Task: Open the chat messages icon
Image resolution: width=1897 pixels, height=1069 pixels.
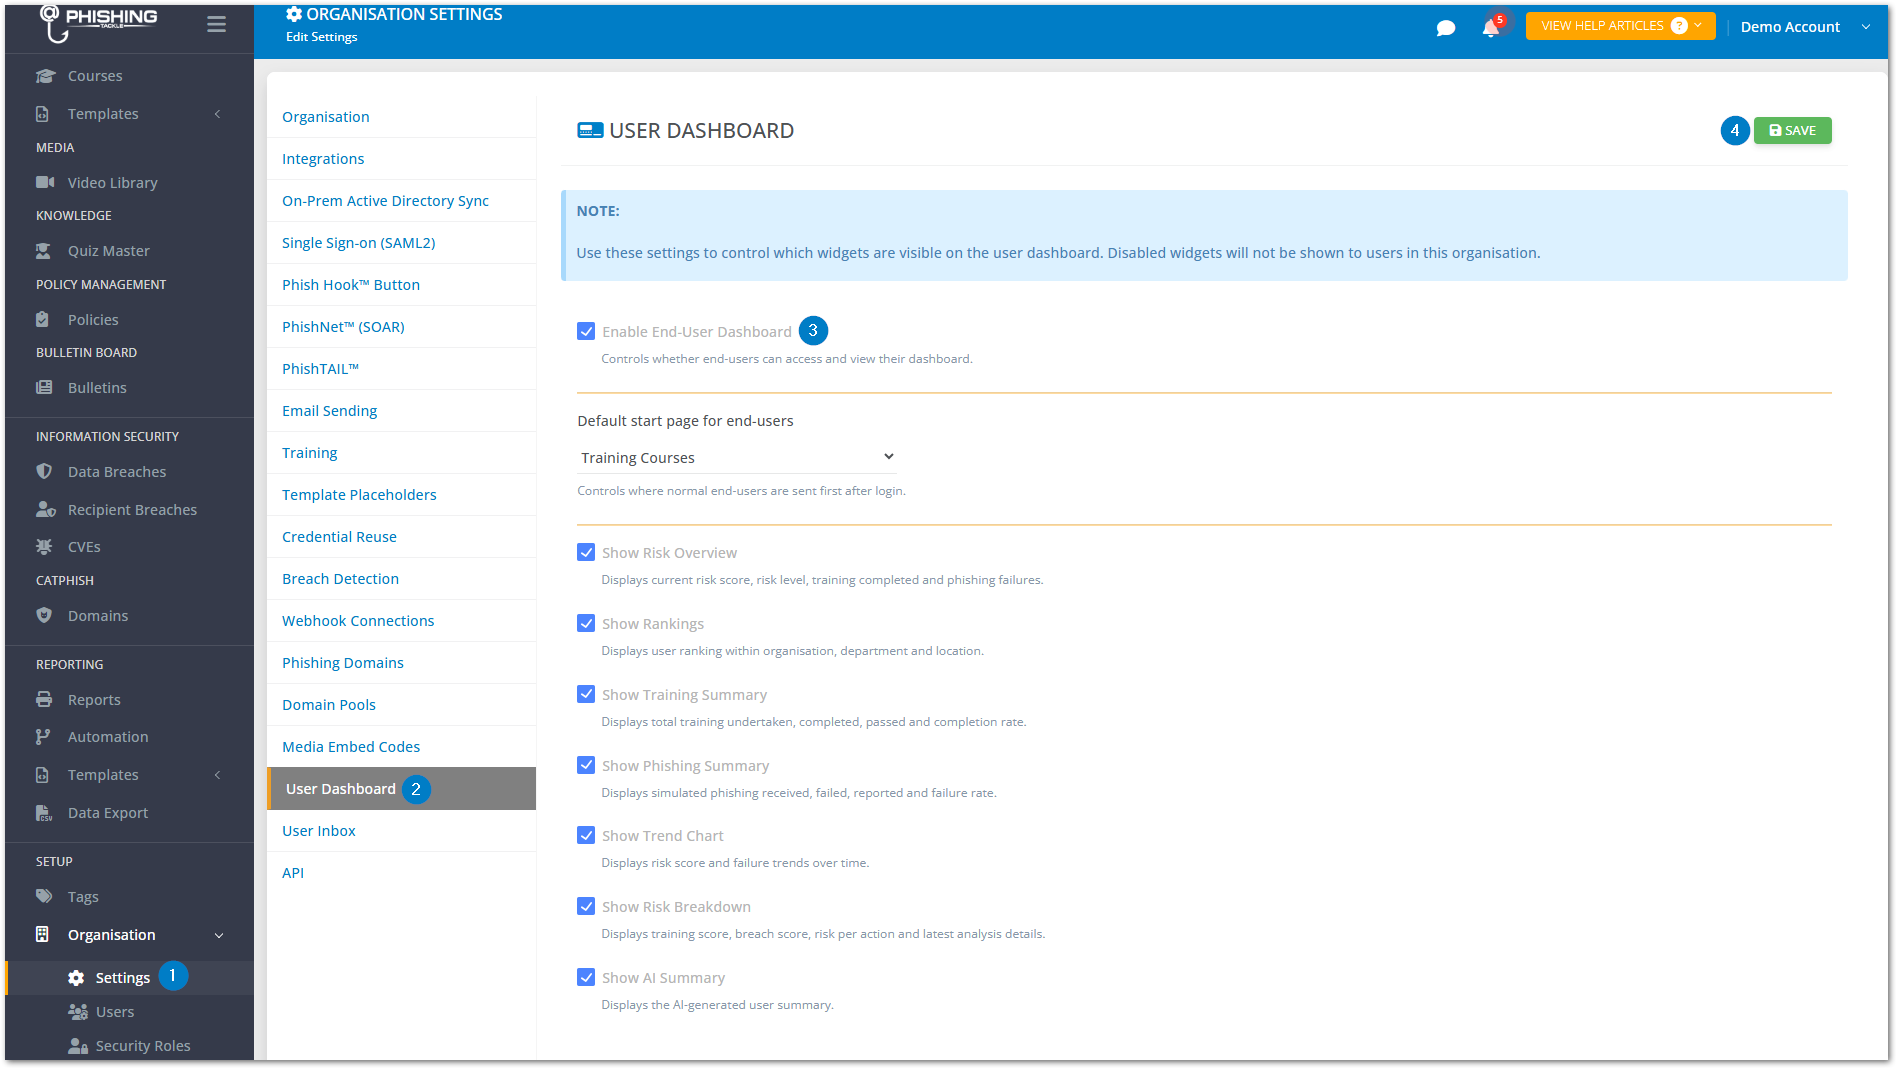Action: tap(1445, 28)
